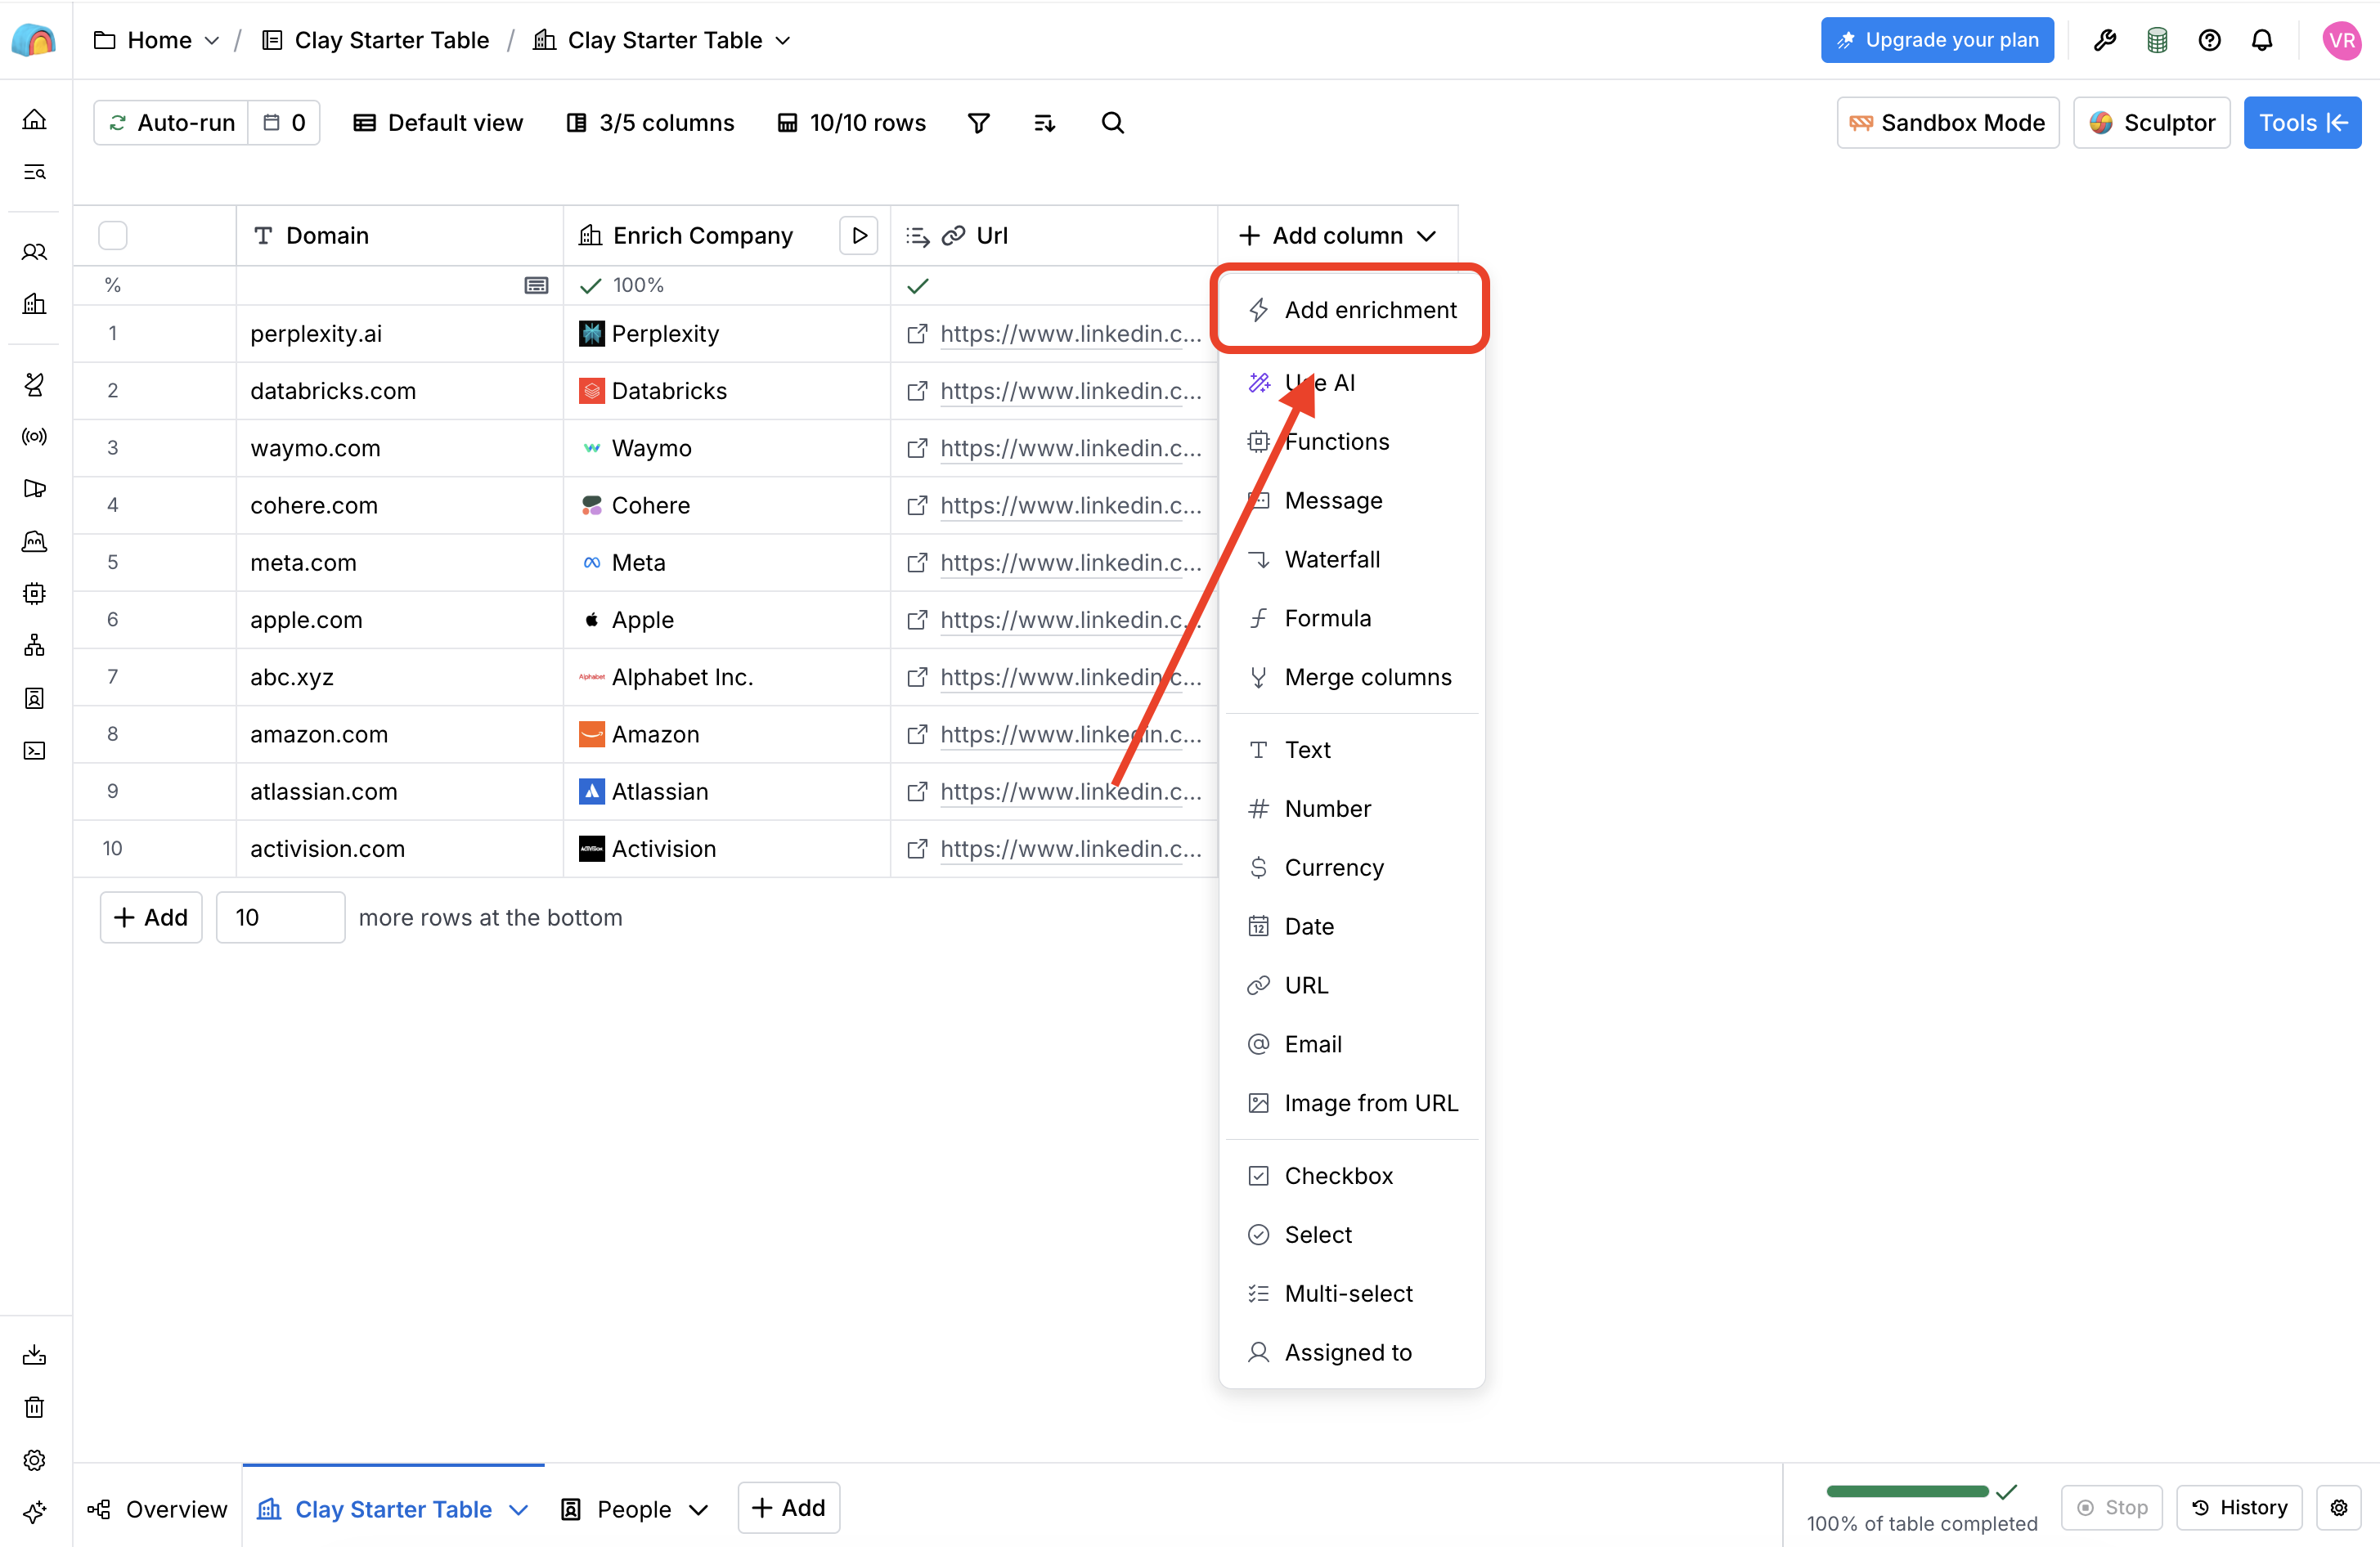Viewport: 2380px width, 1547px height.
Task: Open the 10/10 rows selector
Action: (x=852, y=123)
